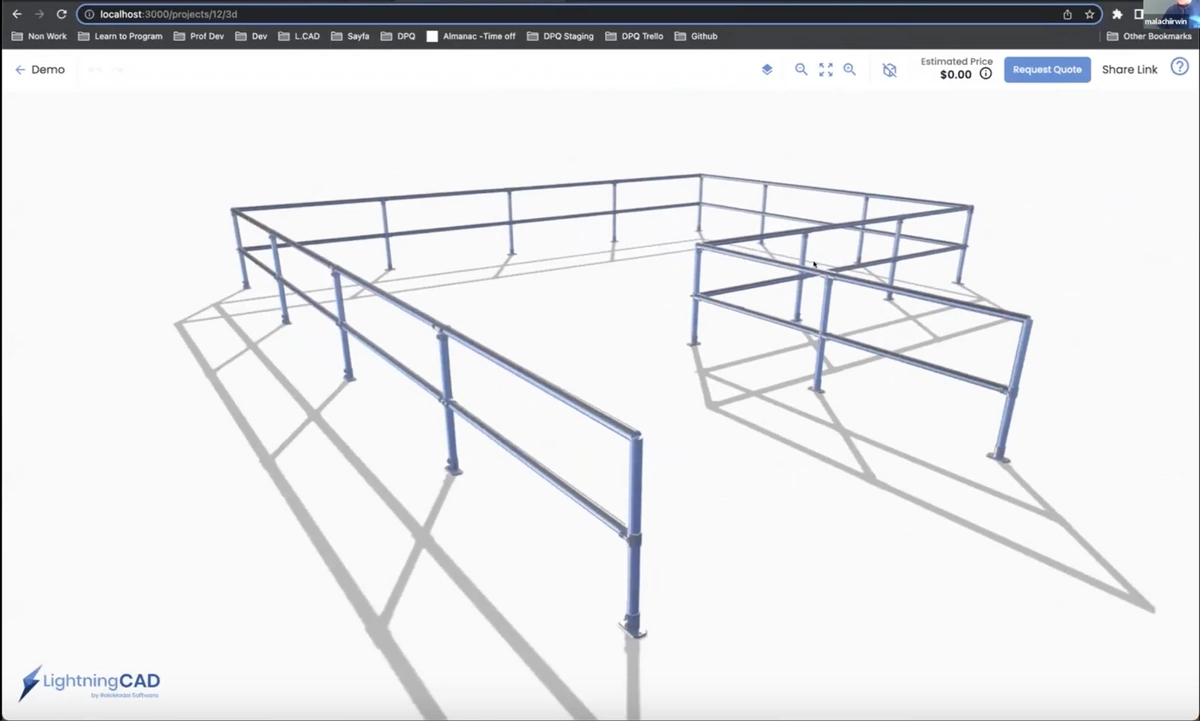
Task: Click the $0.00 estimated price value
Action: tap(956, 75)
